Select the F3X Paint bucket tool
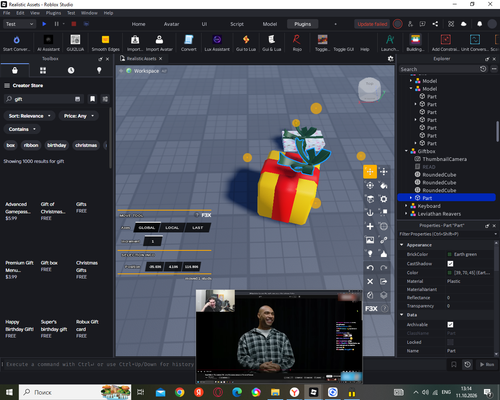500x400 pixels. pyautogui.click(x=384, y=185)
